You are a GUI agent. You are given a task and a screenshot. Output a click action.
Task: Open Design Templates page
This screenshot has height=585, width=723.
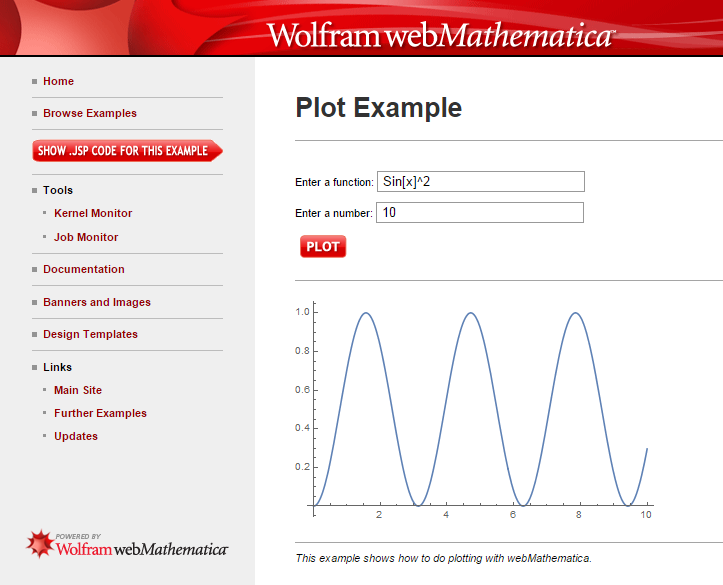[90, 334]
